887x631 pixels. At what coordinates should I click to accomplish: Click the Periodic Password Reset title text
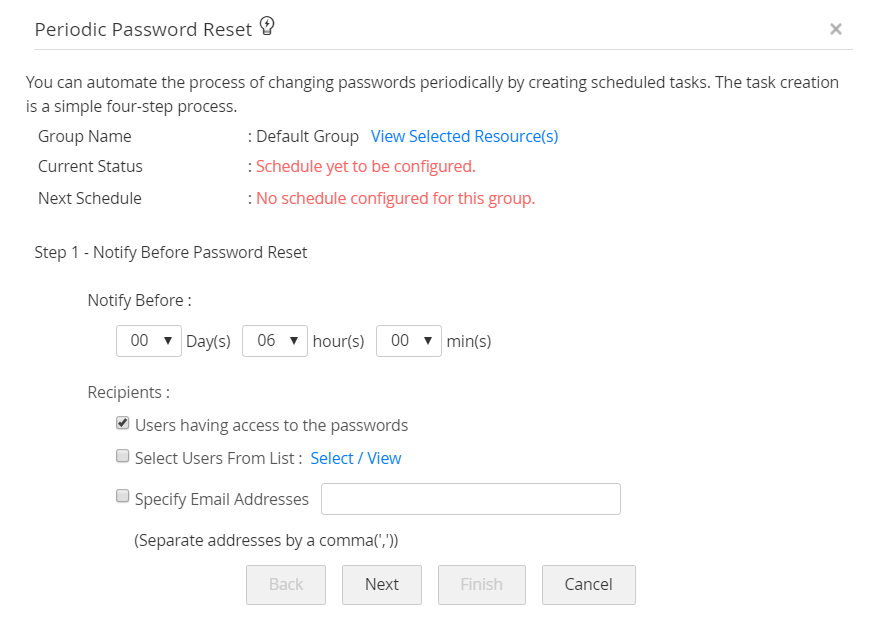tap(143, 29)
